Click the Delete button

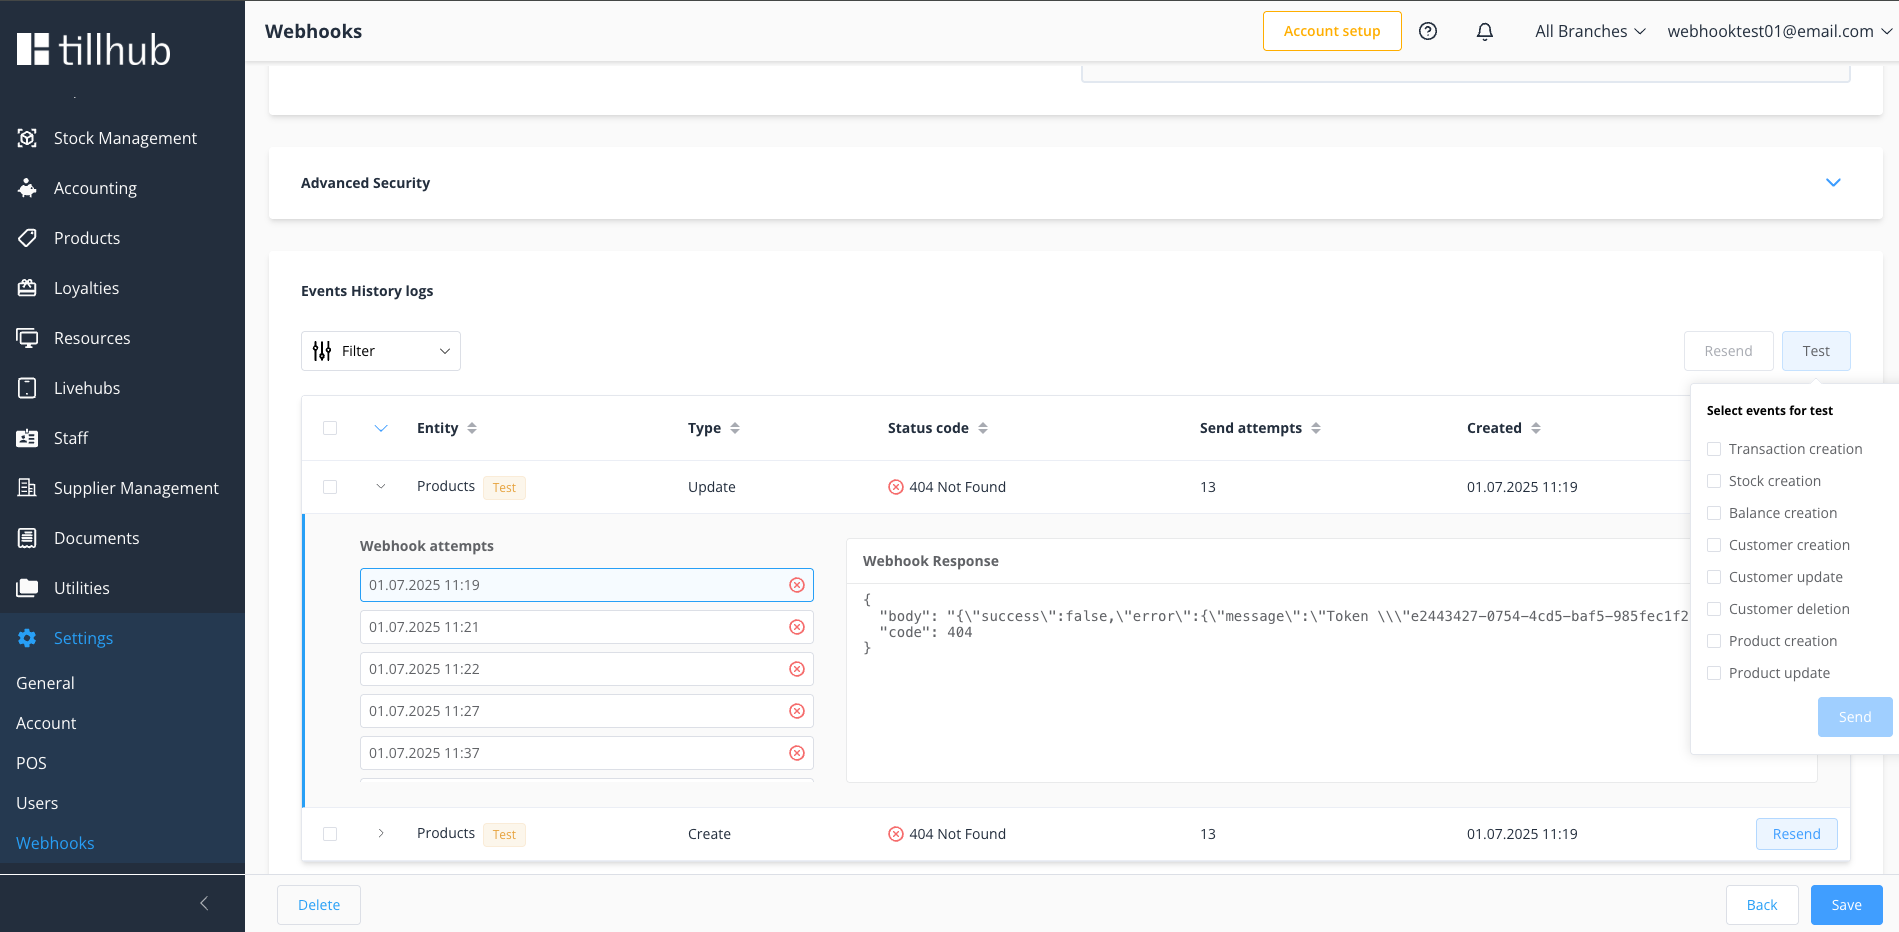(319, 905)
